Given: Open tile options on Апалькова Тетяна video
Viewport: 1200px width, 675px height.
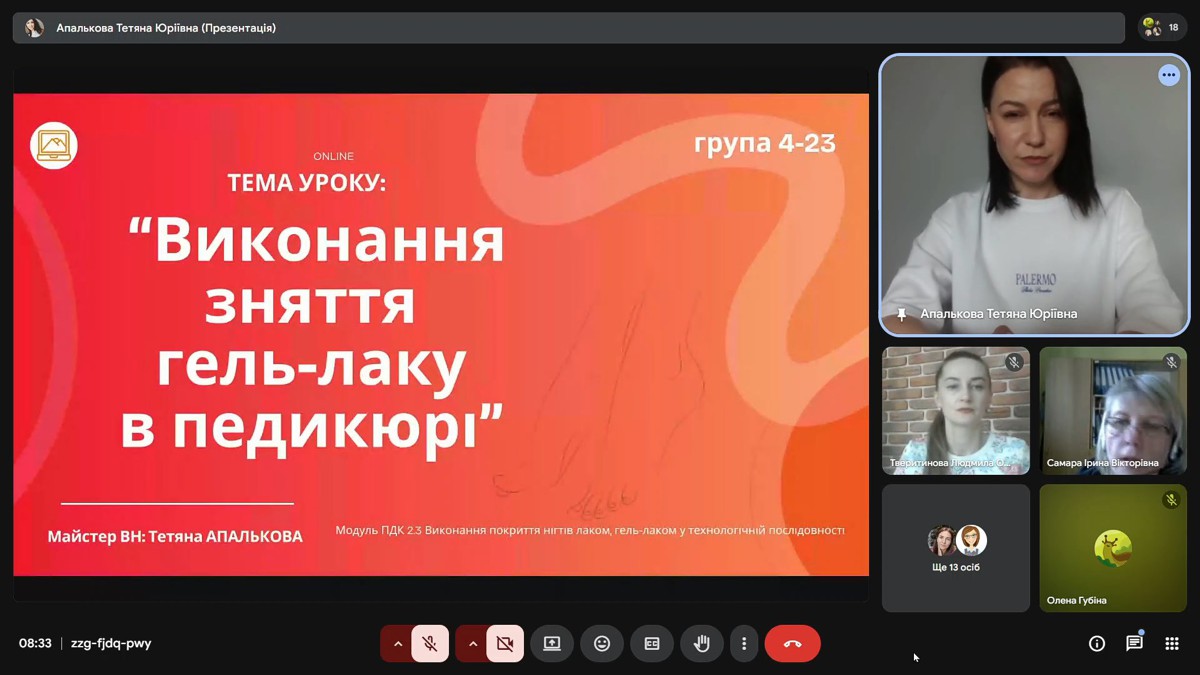Looking at the screenshot, I should (1169, 75).
